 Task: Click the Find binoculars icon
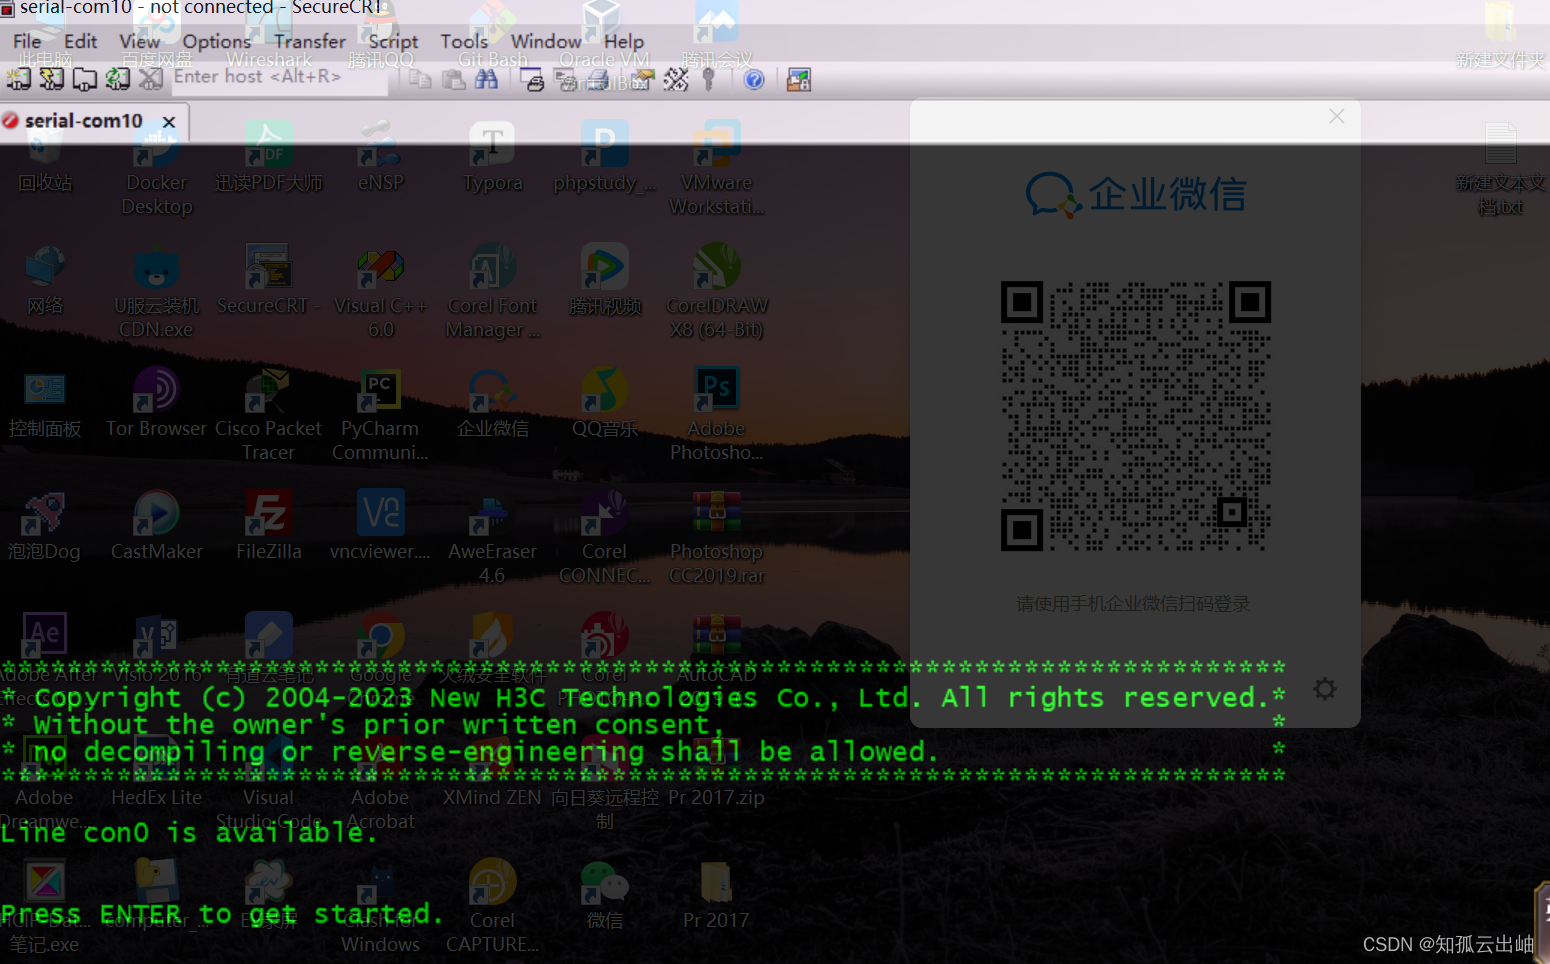[487, 79]
